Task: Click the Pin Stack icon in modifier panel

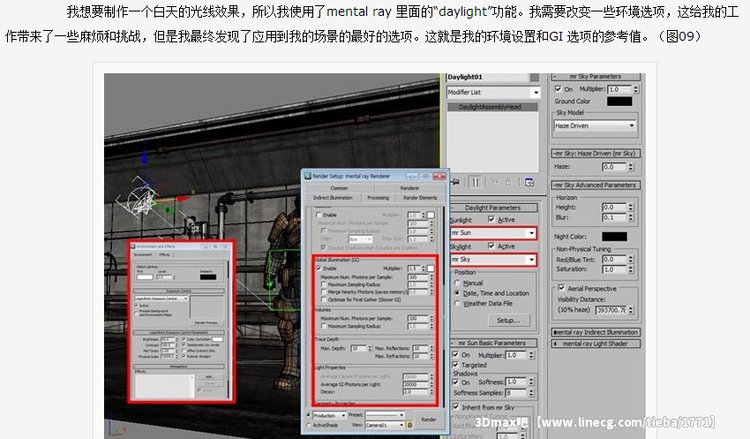Action: [455, 182]
